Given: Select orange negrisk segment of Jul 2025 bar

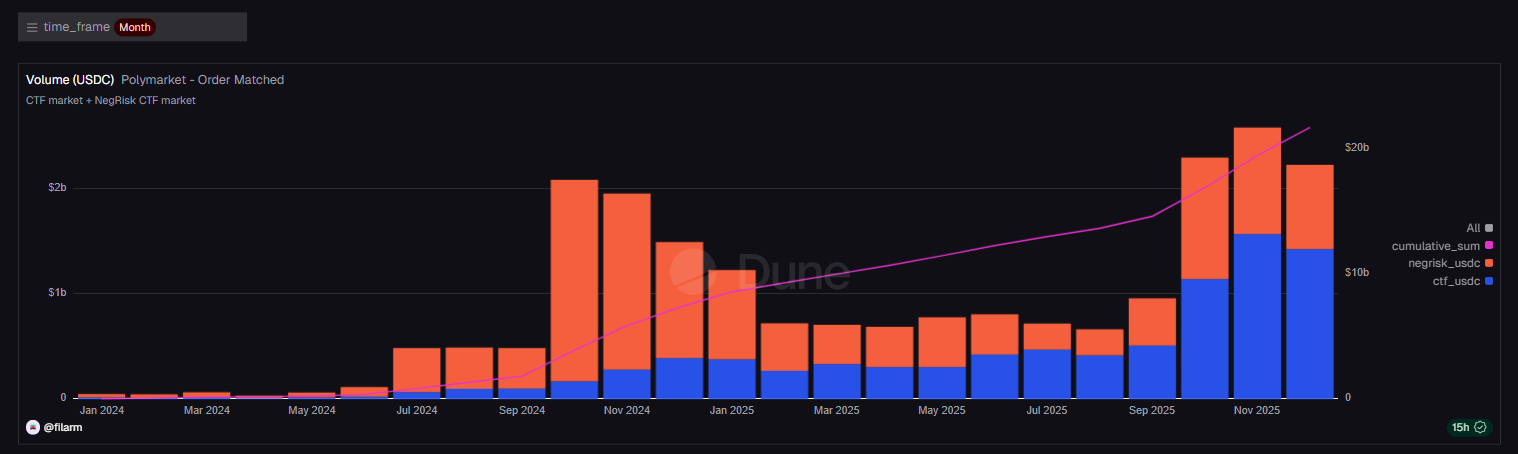Looking at the screenshot, I should (1047, 336).
